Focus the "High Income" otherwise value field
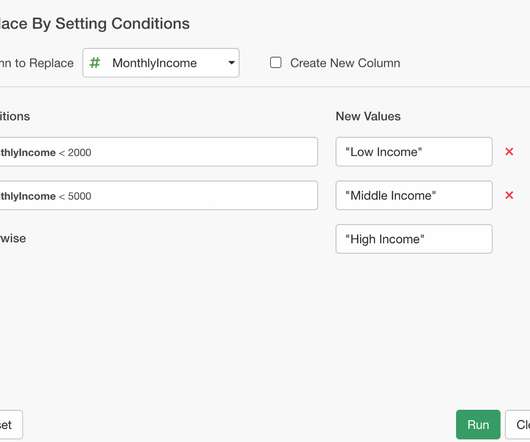The width and height of the screenshot is (530, 442). [414, 239]
